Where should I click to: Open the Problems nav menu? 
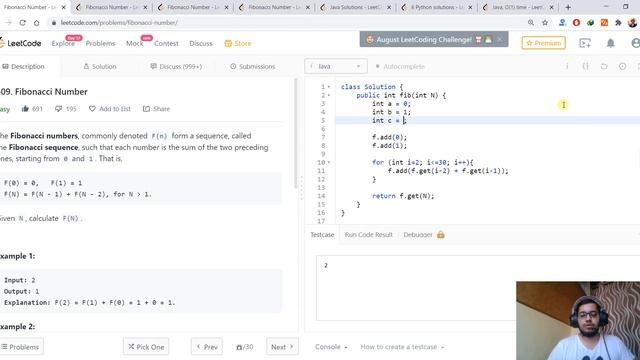tap(100, 43)
